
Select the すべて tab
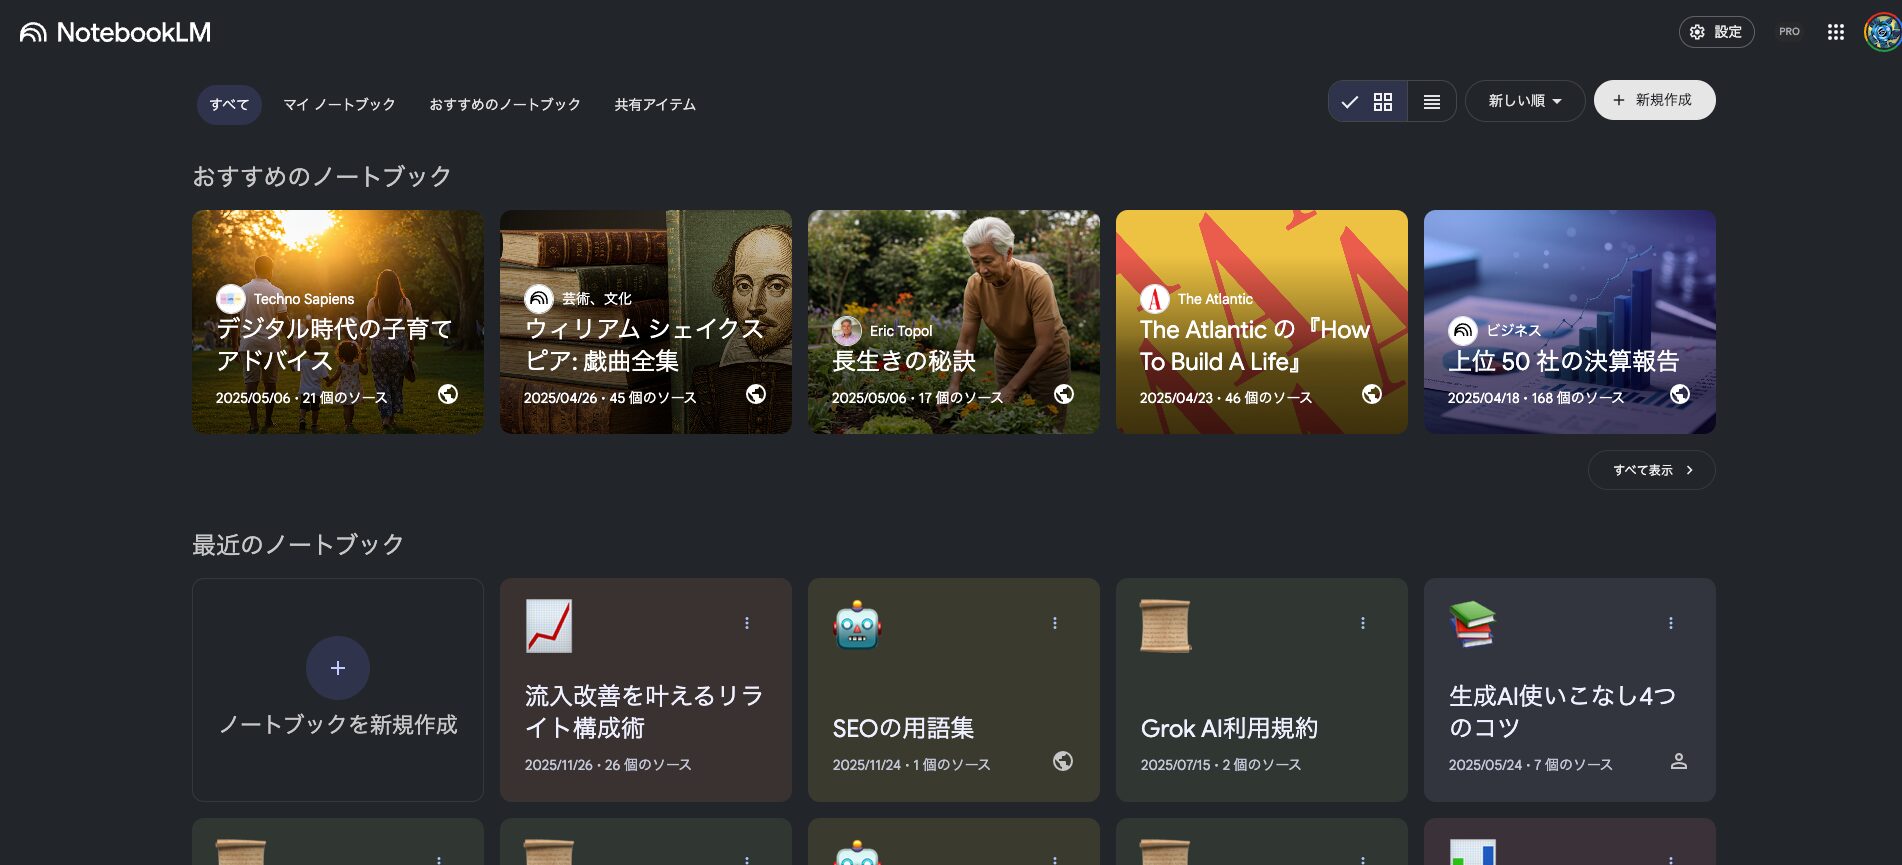point(229,105)
